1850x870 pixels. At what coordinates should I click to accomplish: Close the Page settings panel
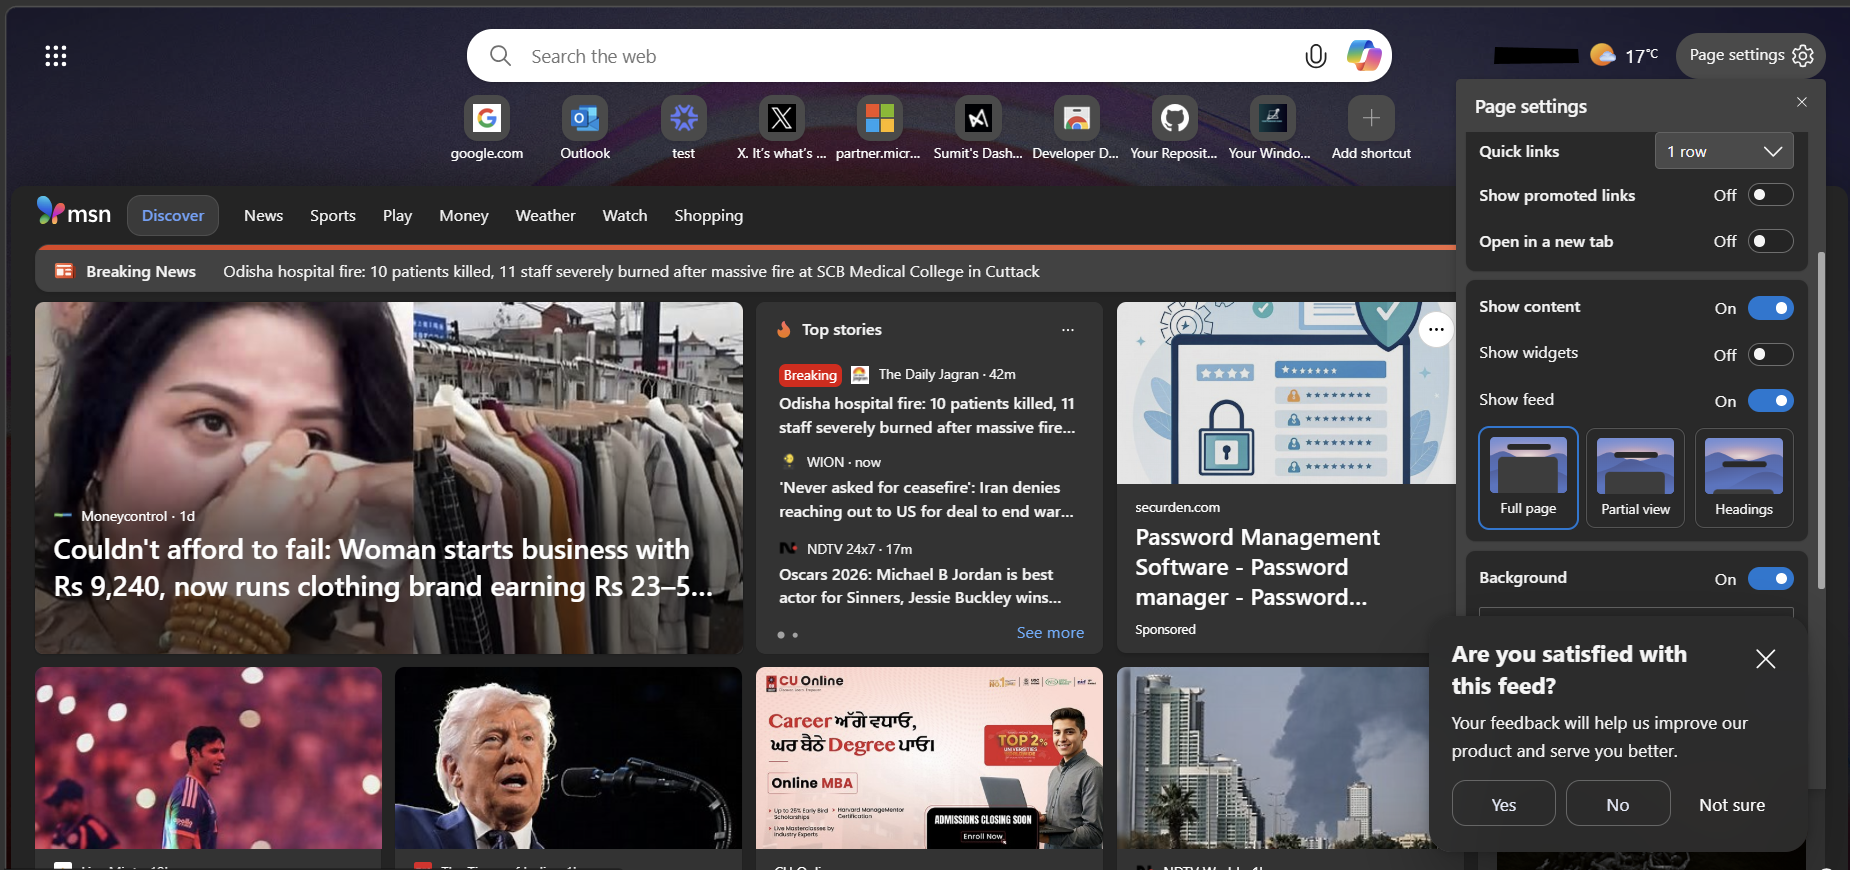pos(1802,102)
